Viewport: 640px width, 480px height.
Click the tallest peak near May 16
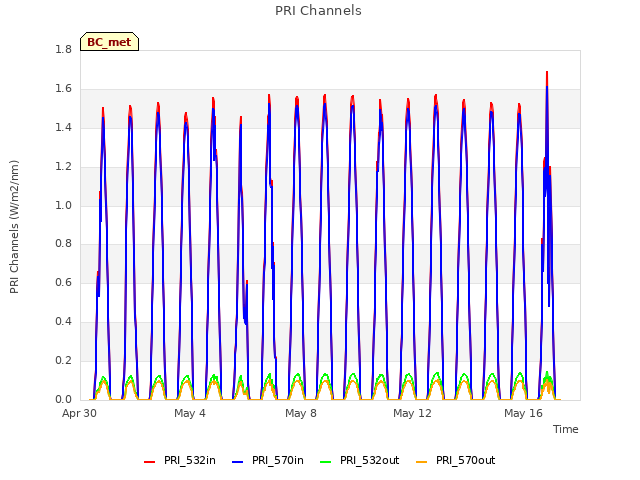tap(547, 73)
